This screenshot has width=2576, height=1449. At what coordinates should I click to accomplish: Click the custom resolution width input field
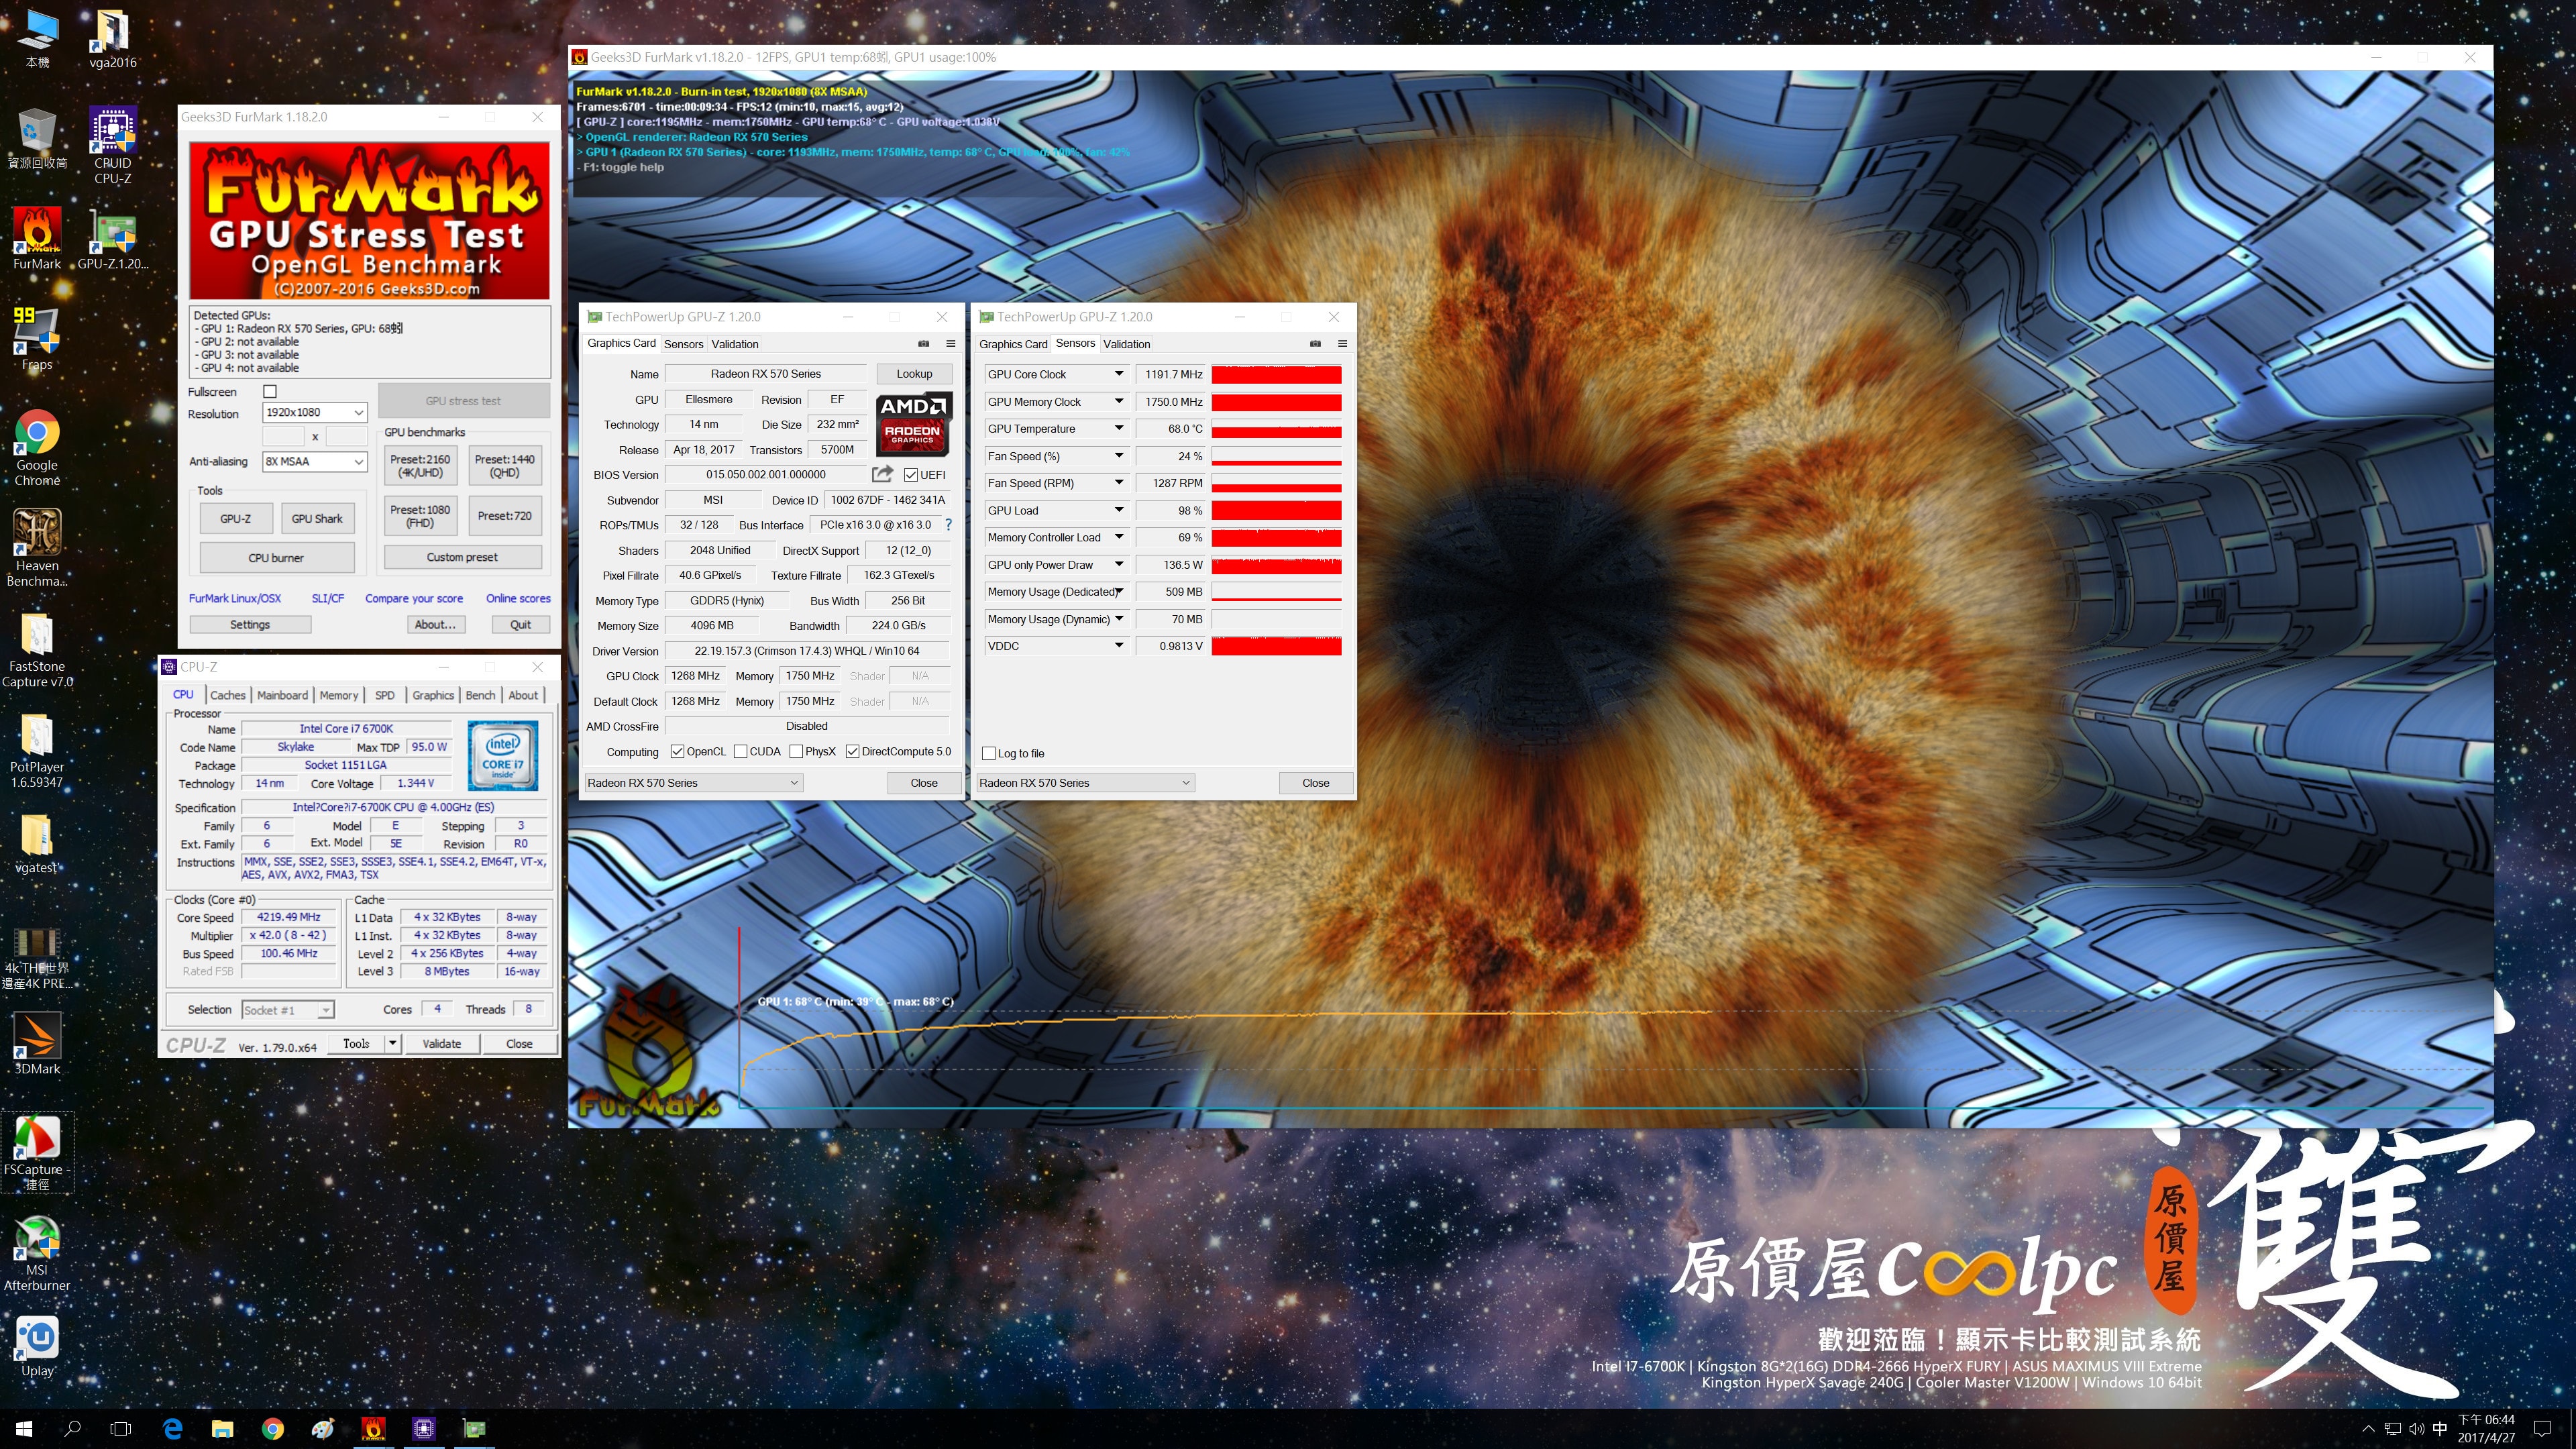point(283,436)
